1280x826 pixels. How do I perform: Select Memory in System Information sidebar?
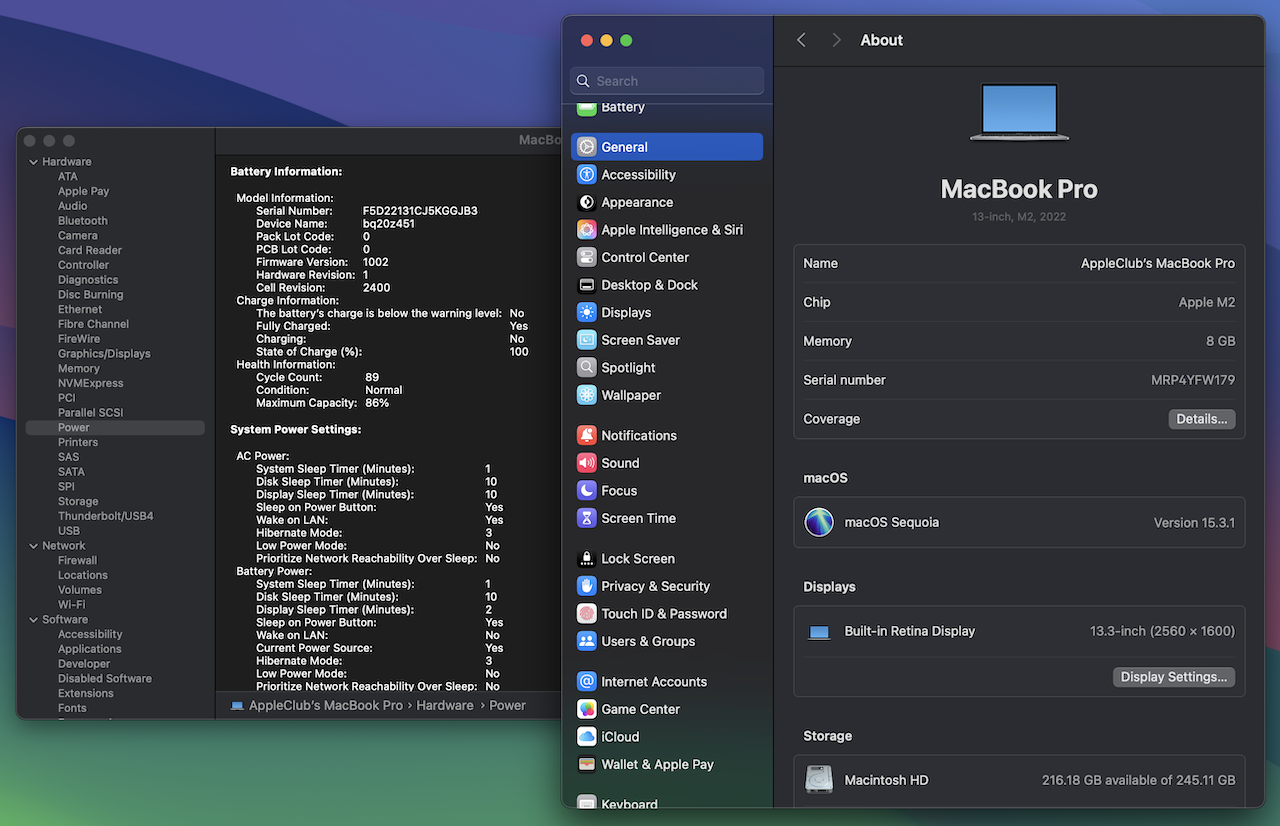click(x=79, y=369)
